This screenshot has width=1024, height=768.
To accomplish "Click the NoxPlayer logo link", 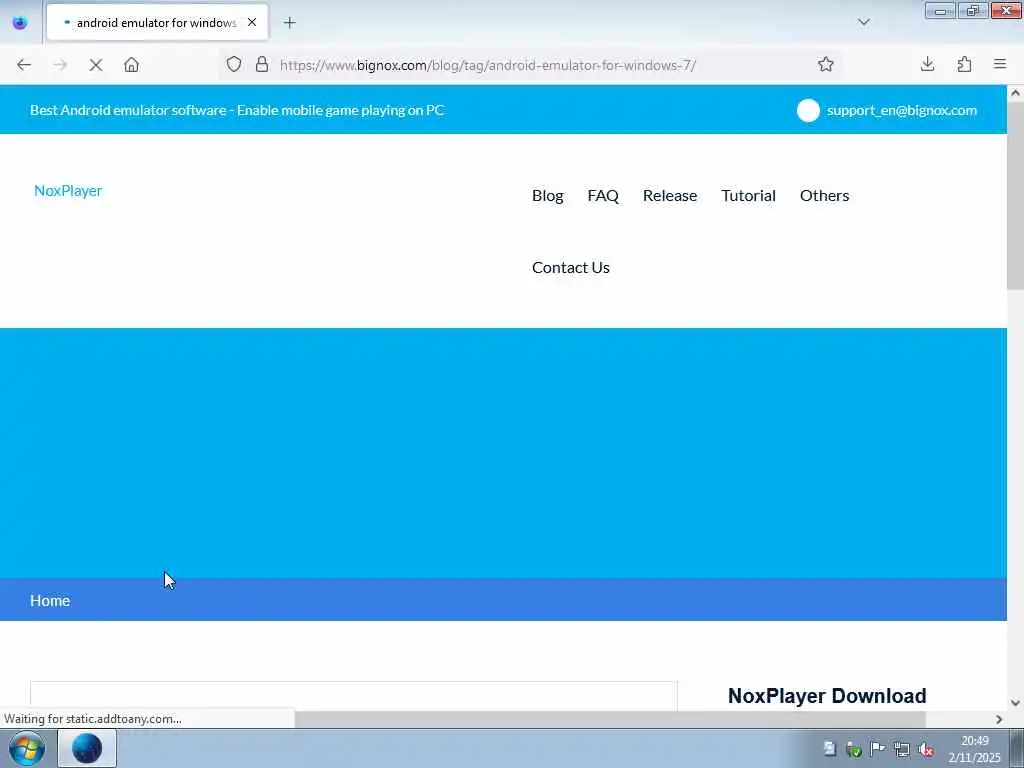I will click(x=68, y=191).
